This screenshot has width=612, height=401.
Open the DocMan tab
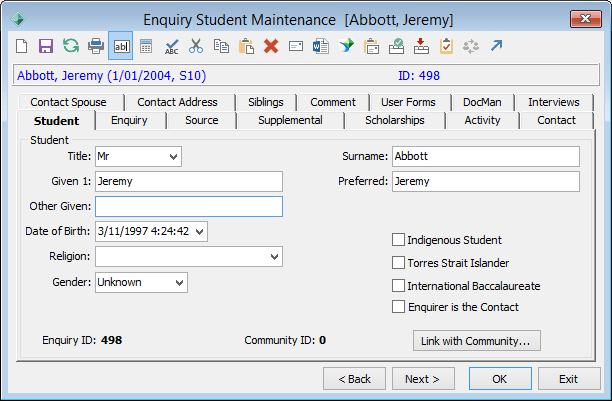(482, 102)
